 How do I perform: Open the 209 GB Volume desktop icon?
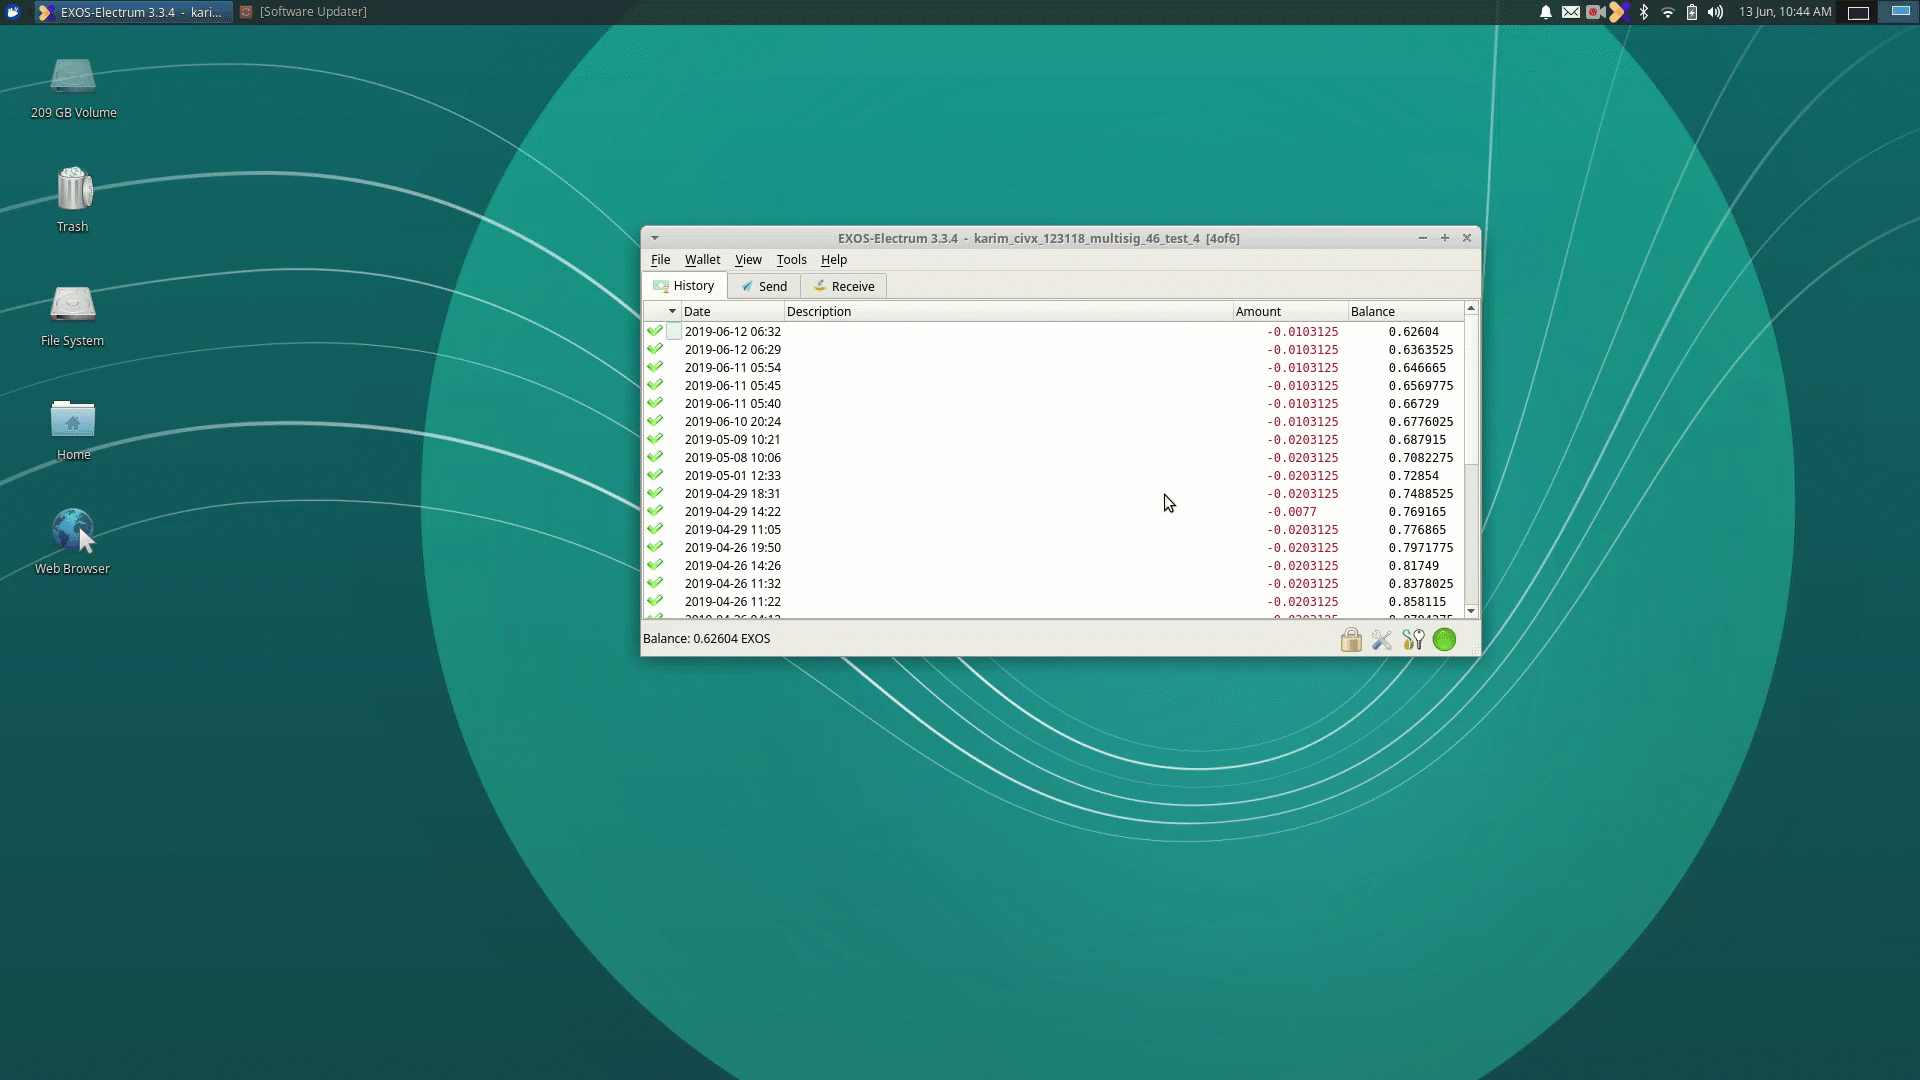pos(73,88)
